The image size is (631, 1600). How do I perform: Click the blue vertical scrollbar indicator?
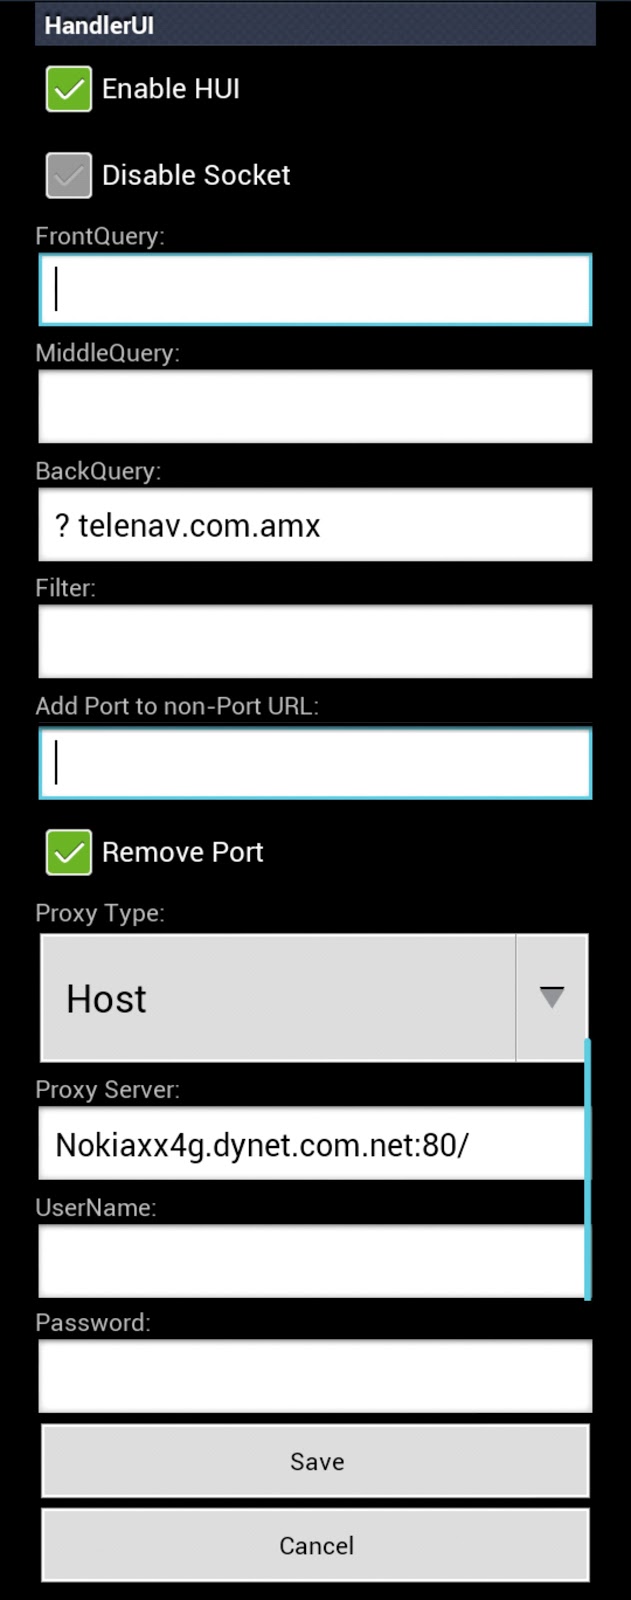(588, 1168)
